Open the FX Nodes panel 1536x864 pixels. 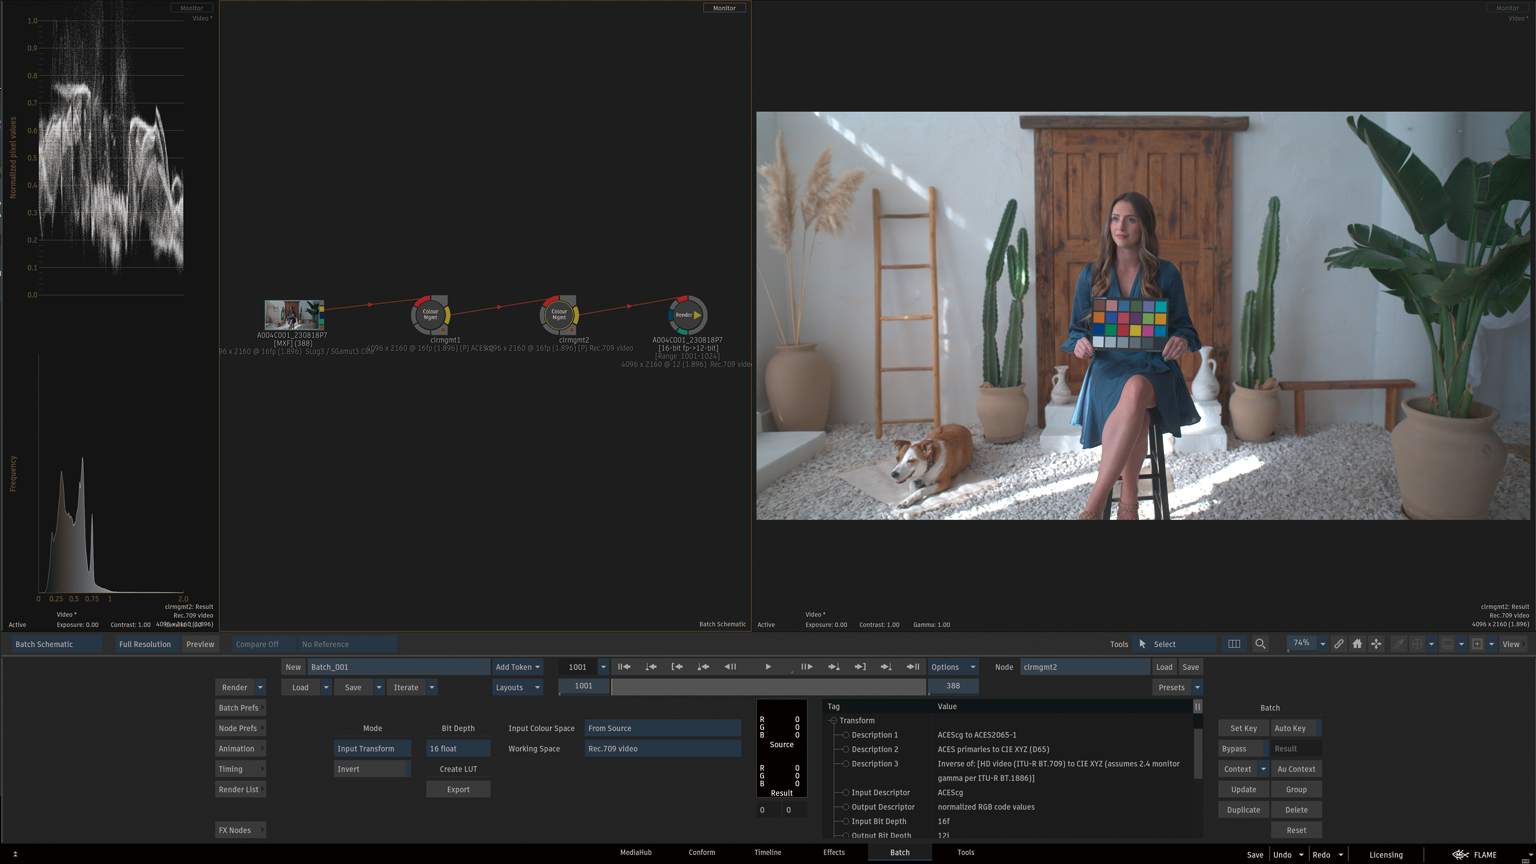click(240, 830)
